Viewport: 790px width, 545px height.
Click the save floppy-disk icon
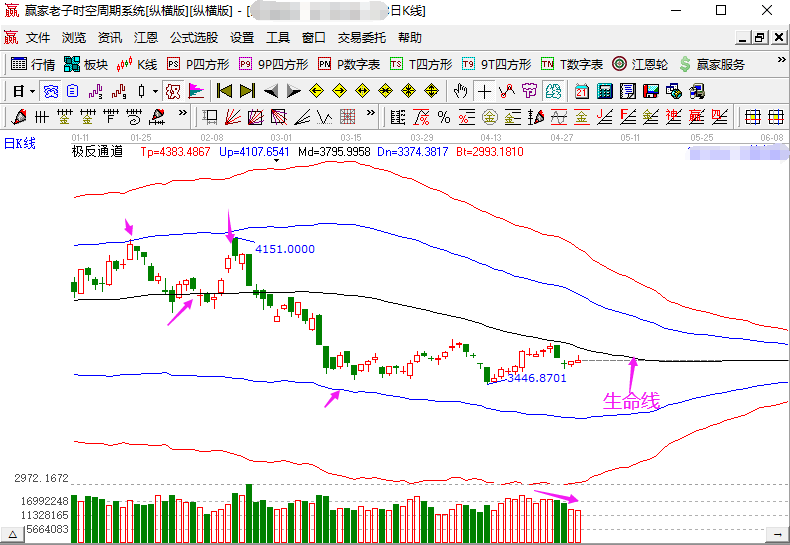pos(651,91)
